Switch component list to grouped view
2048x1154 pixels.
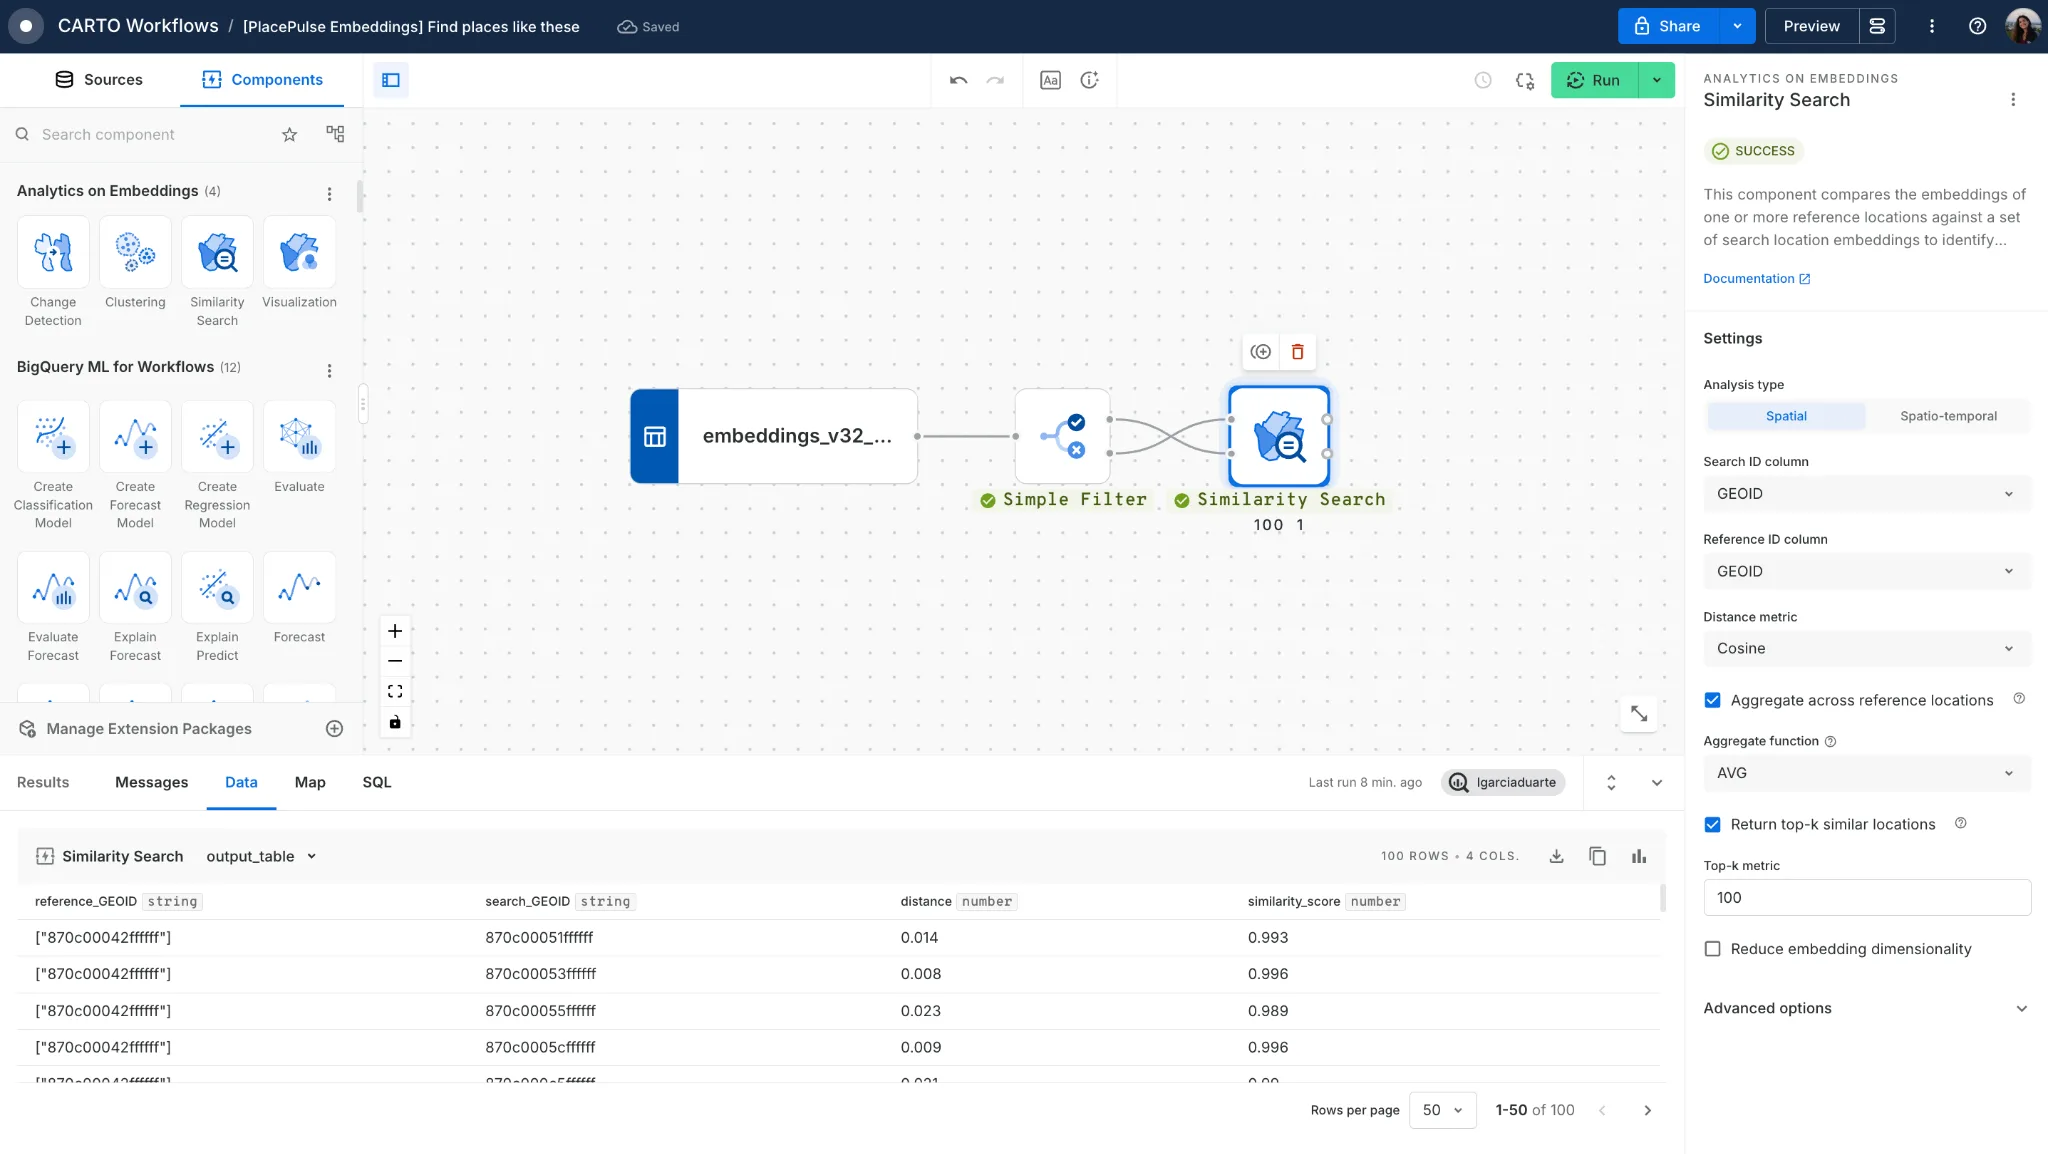tap(335, 134)
